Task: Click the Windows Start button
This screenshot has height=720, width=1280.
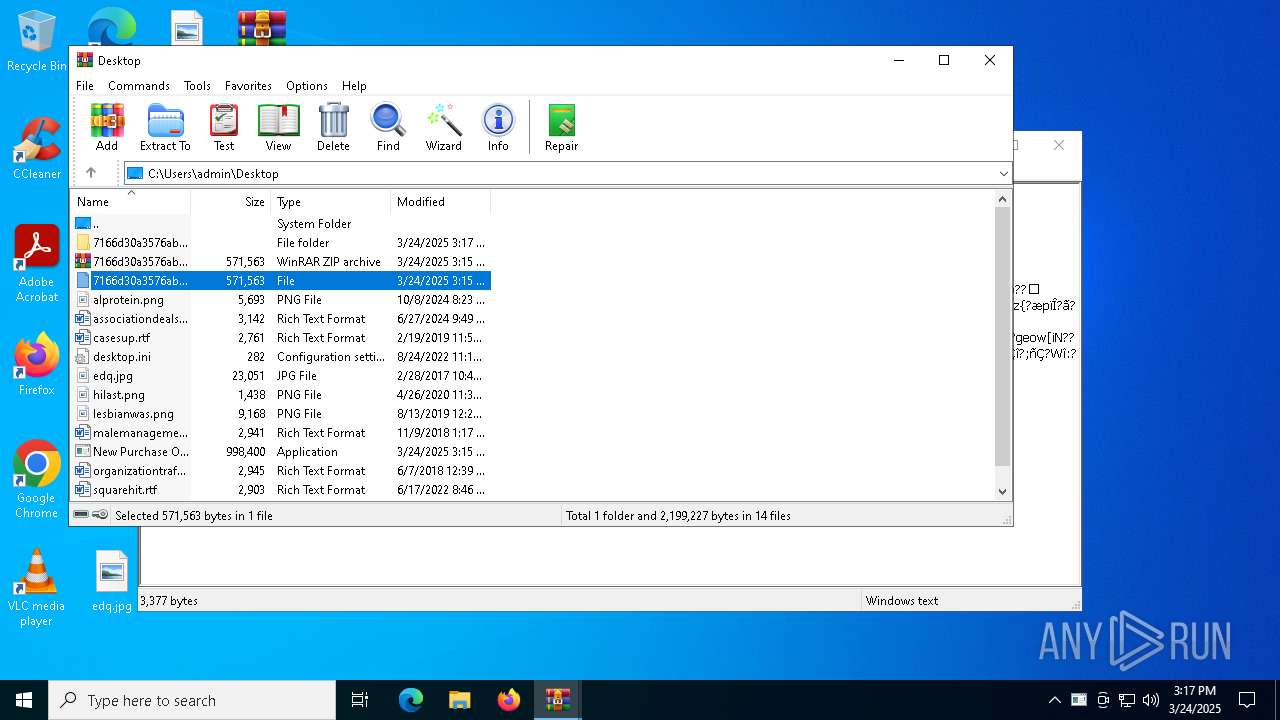Action: 24,700
